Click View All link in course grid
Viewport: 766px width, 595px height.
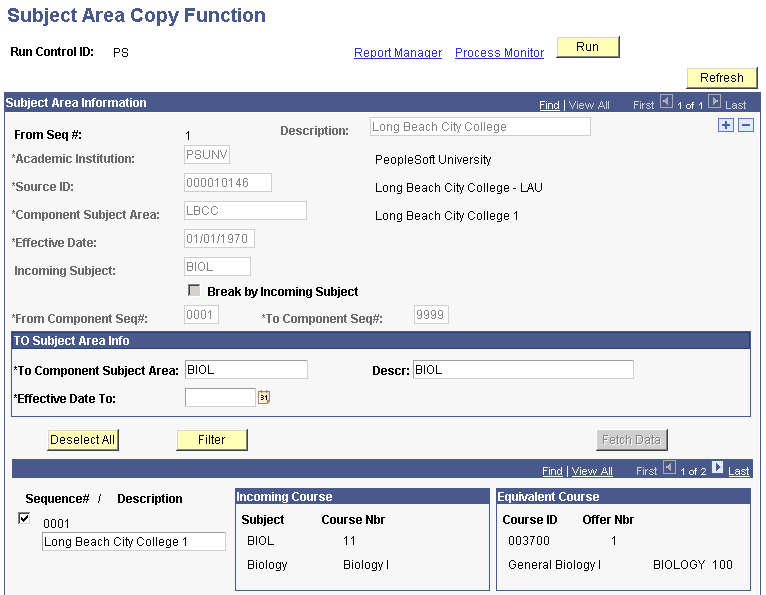click(x=592, y=471)
